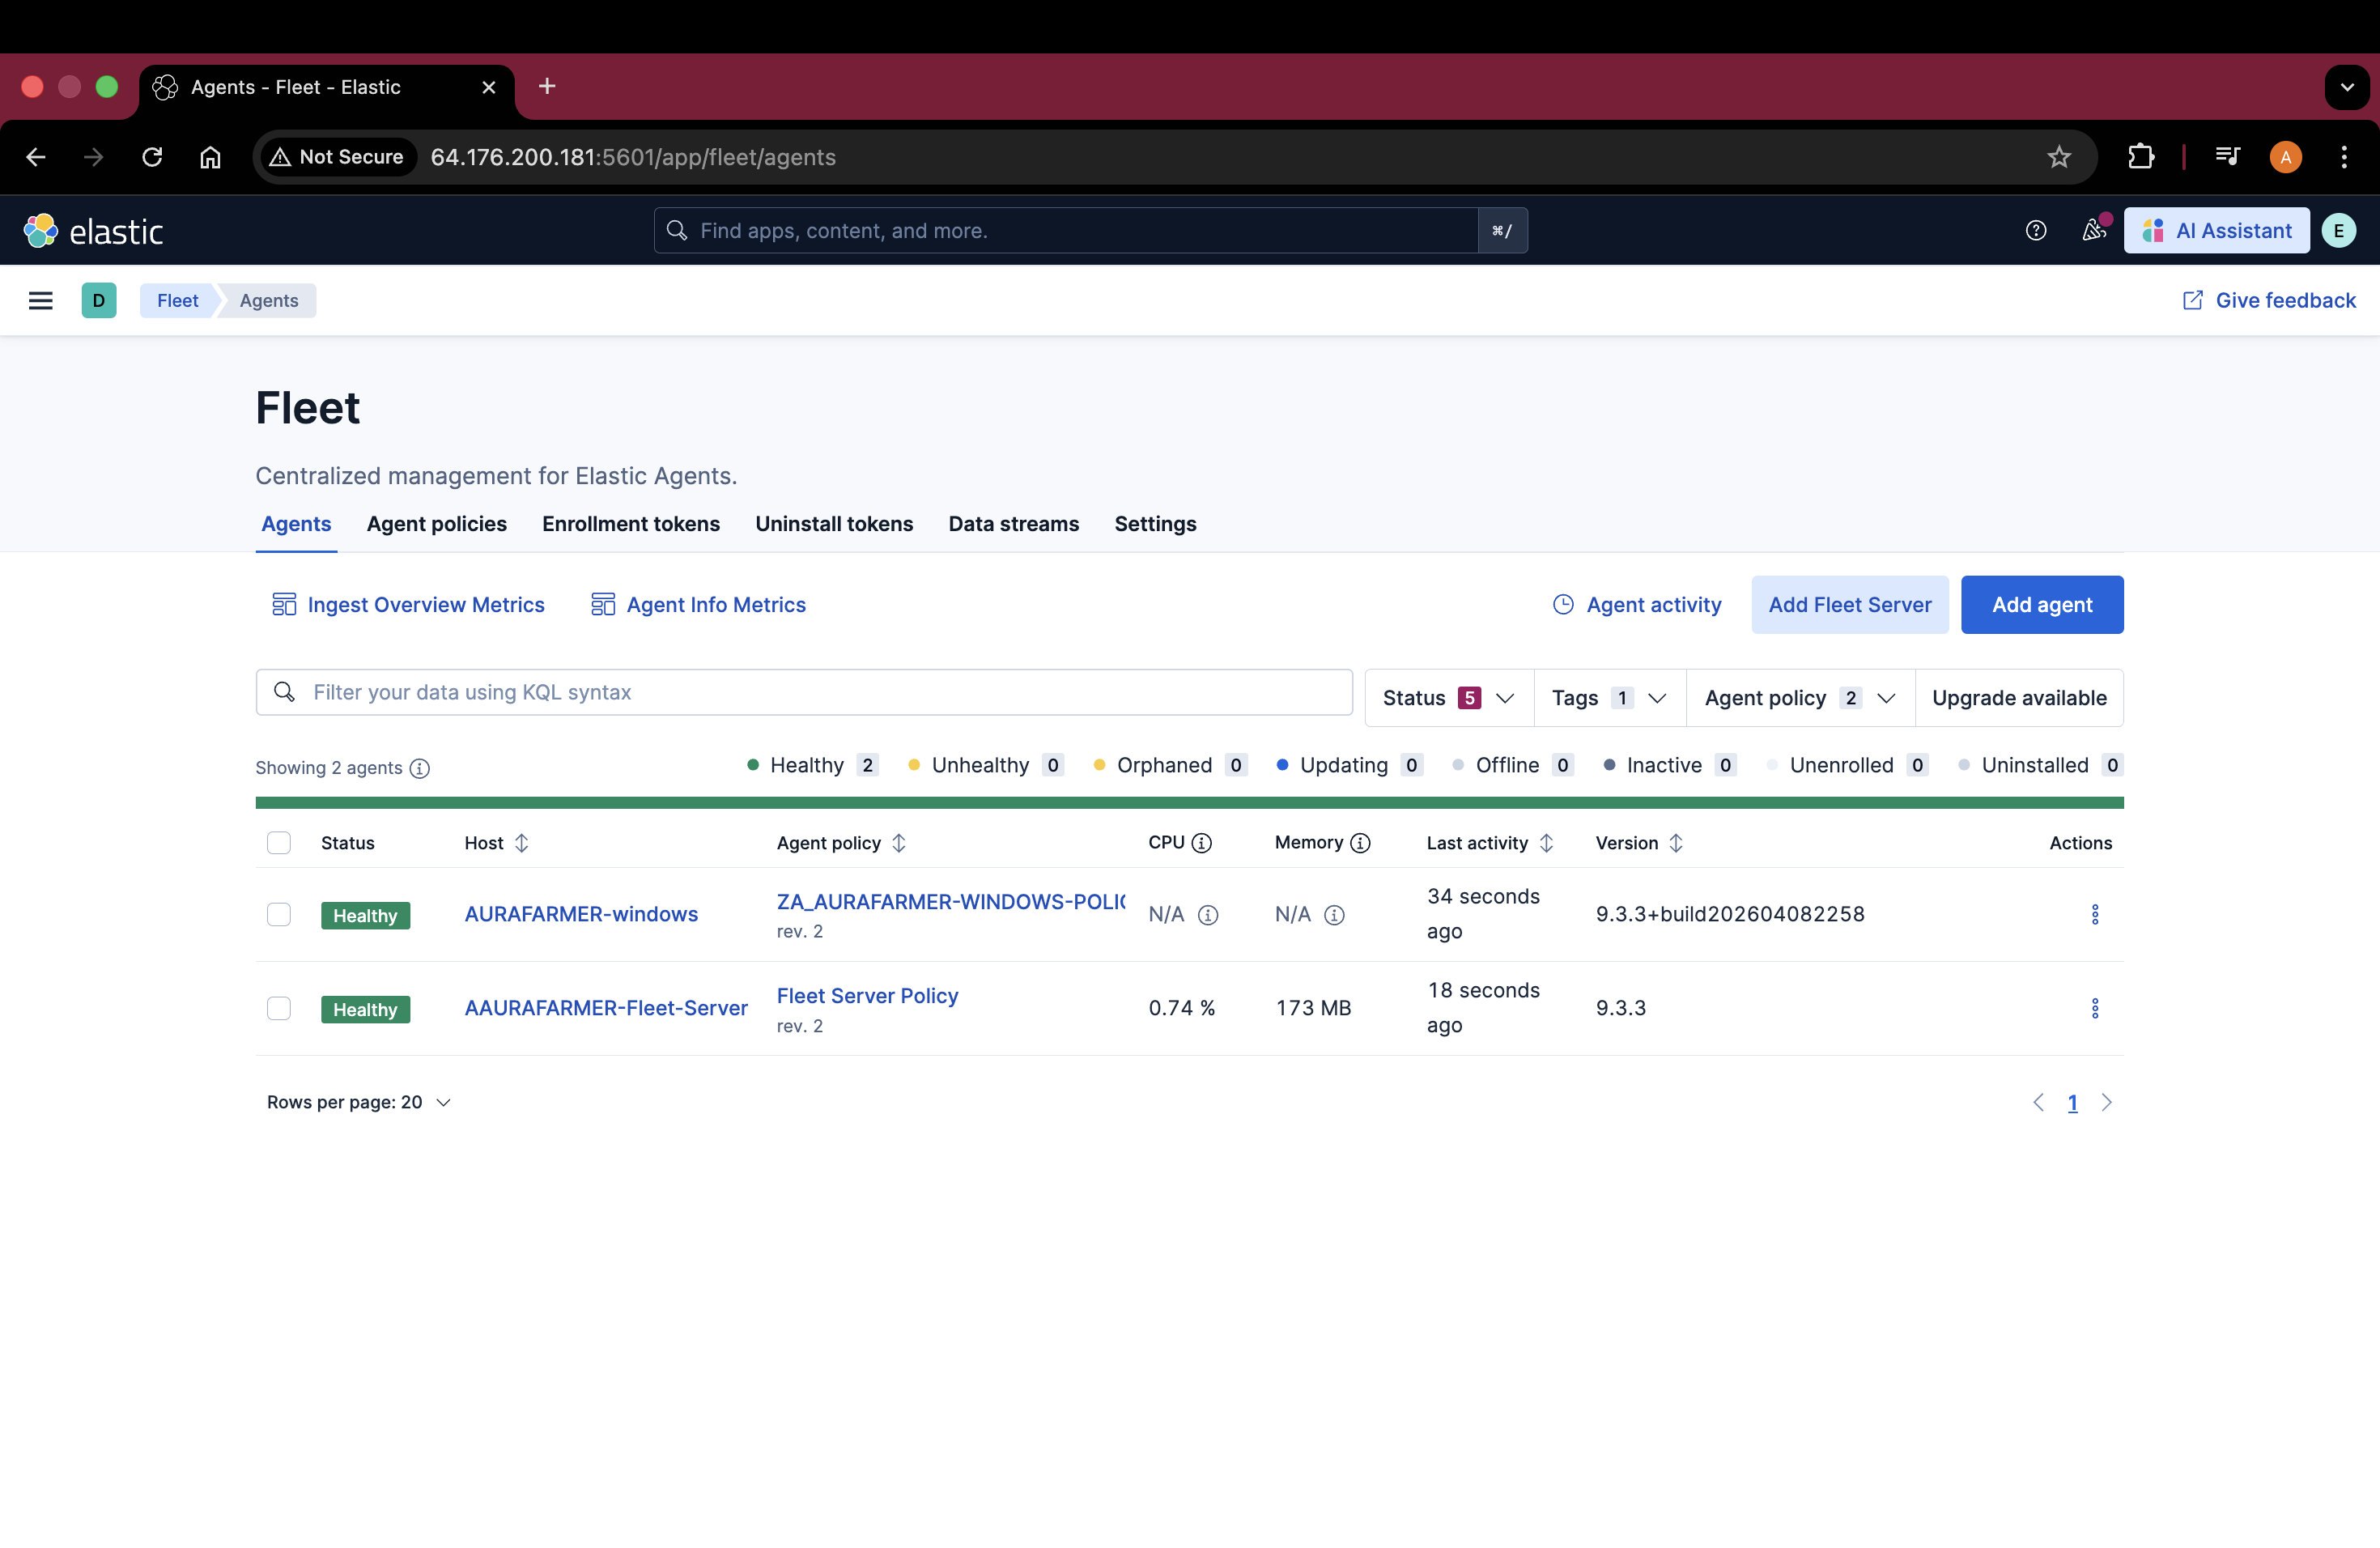The image size is (2380, 1548).
Task: Check the box for AURAFARMER-windows row
Action: click(x=279, y=915)
